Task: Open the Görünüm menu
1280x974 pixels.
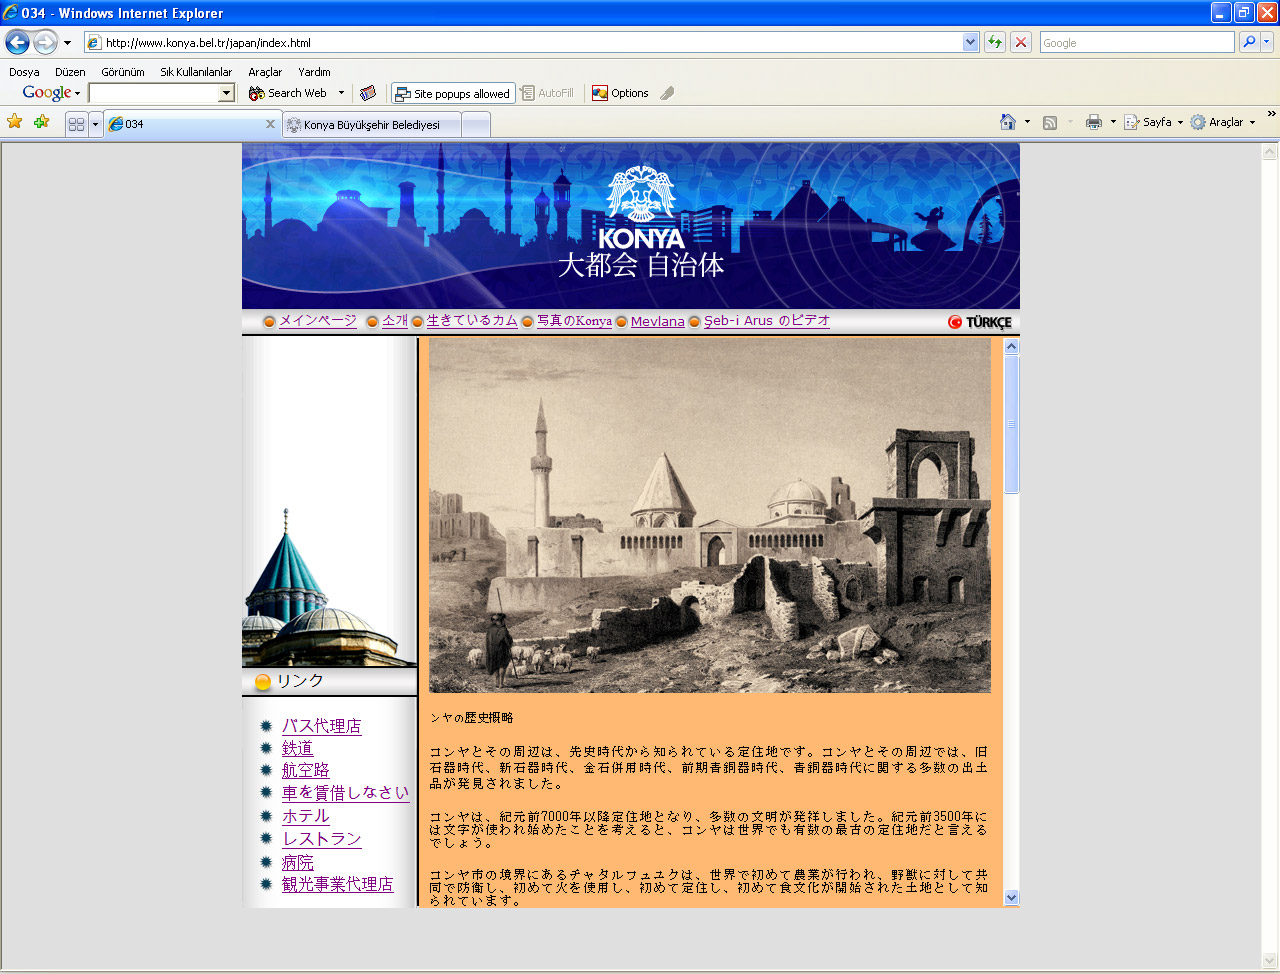Action: pyautogui.click(x=123, y=72)
